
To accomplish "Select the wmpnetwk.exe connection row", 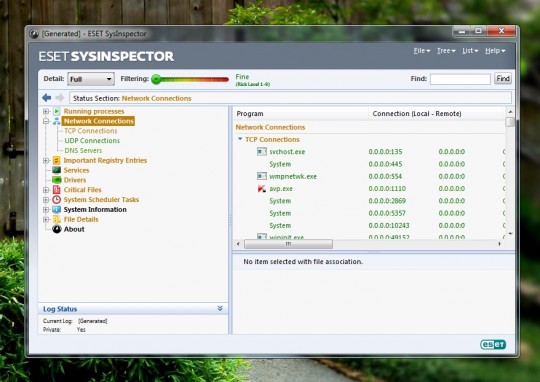I will tap(370, 176).
